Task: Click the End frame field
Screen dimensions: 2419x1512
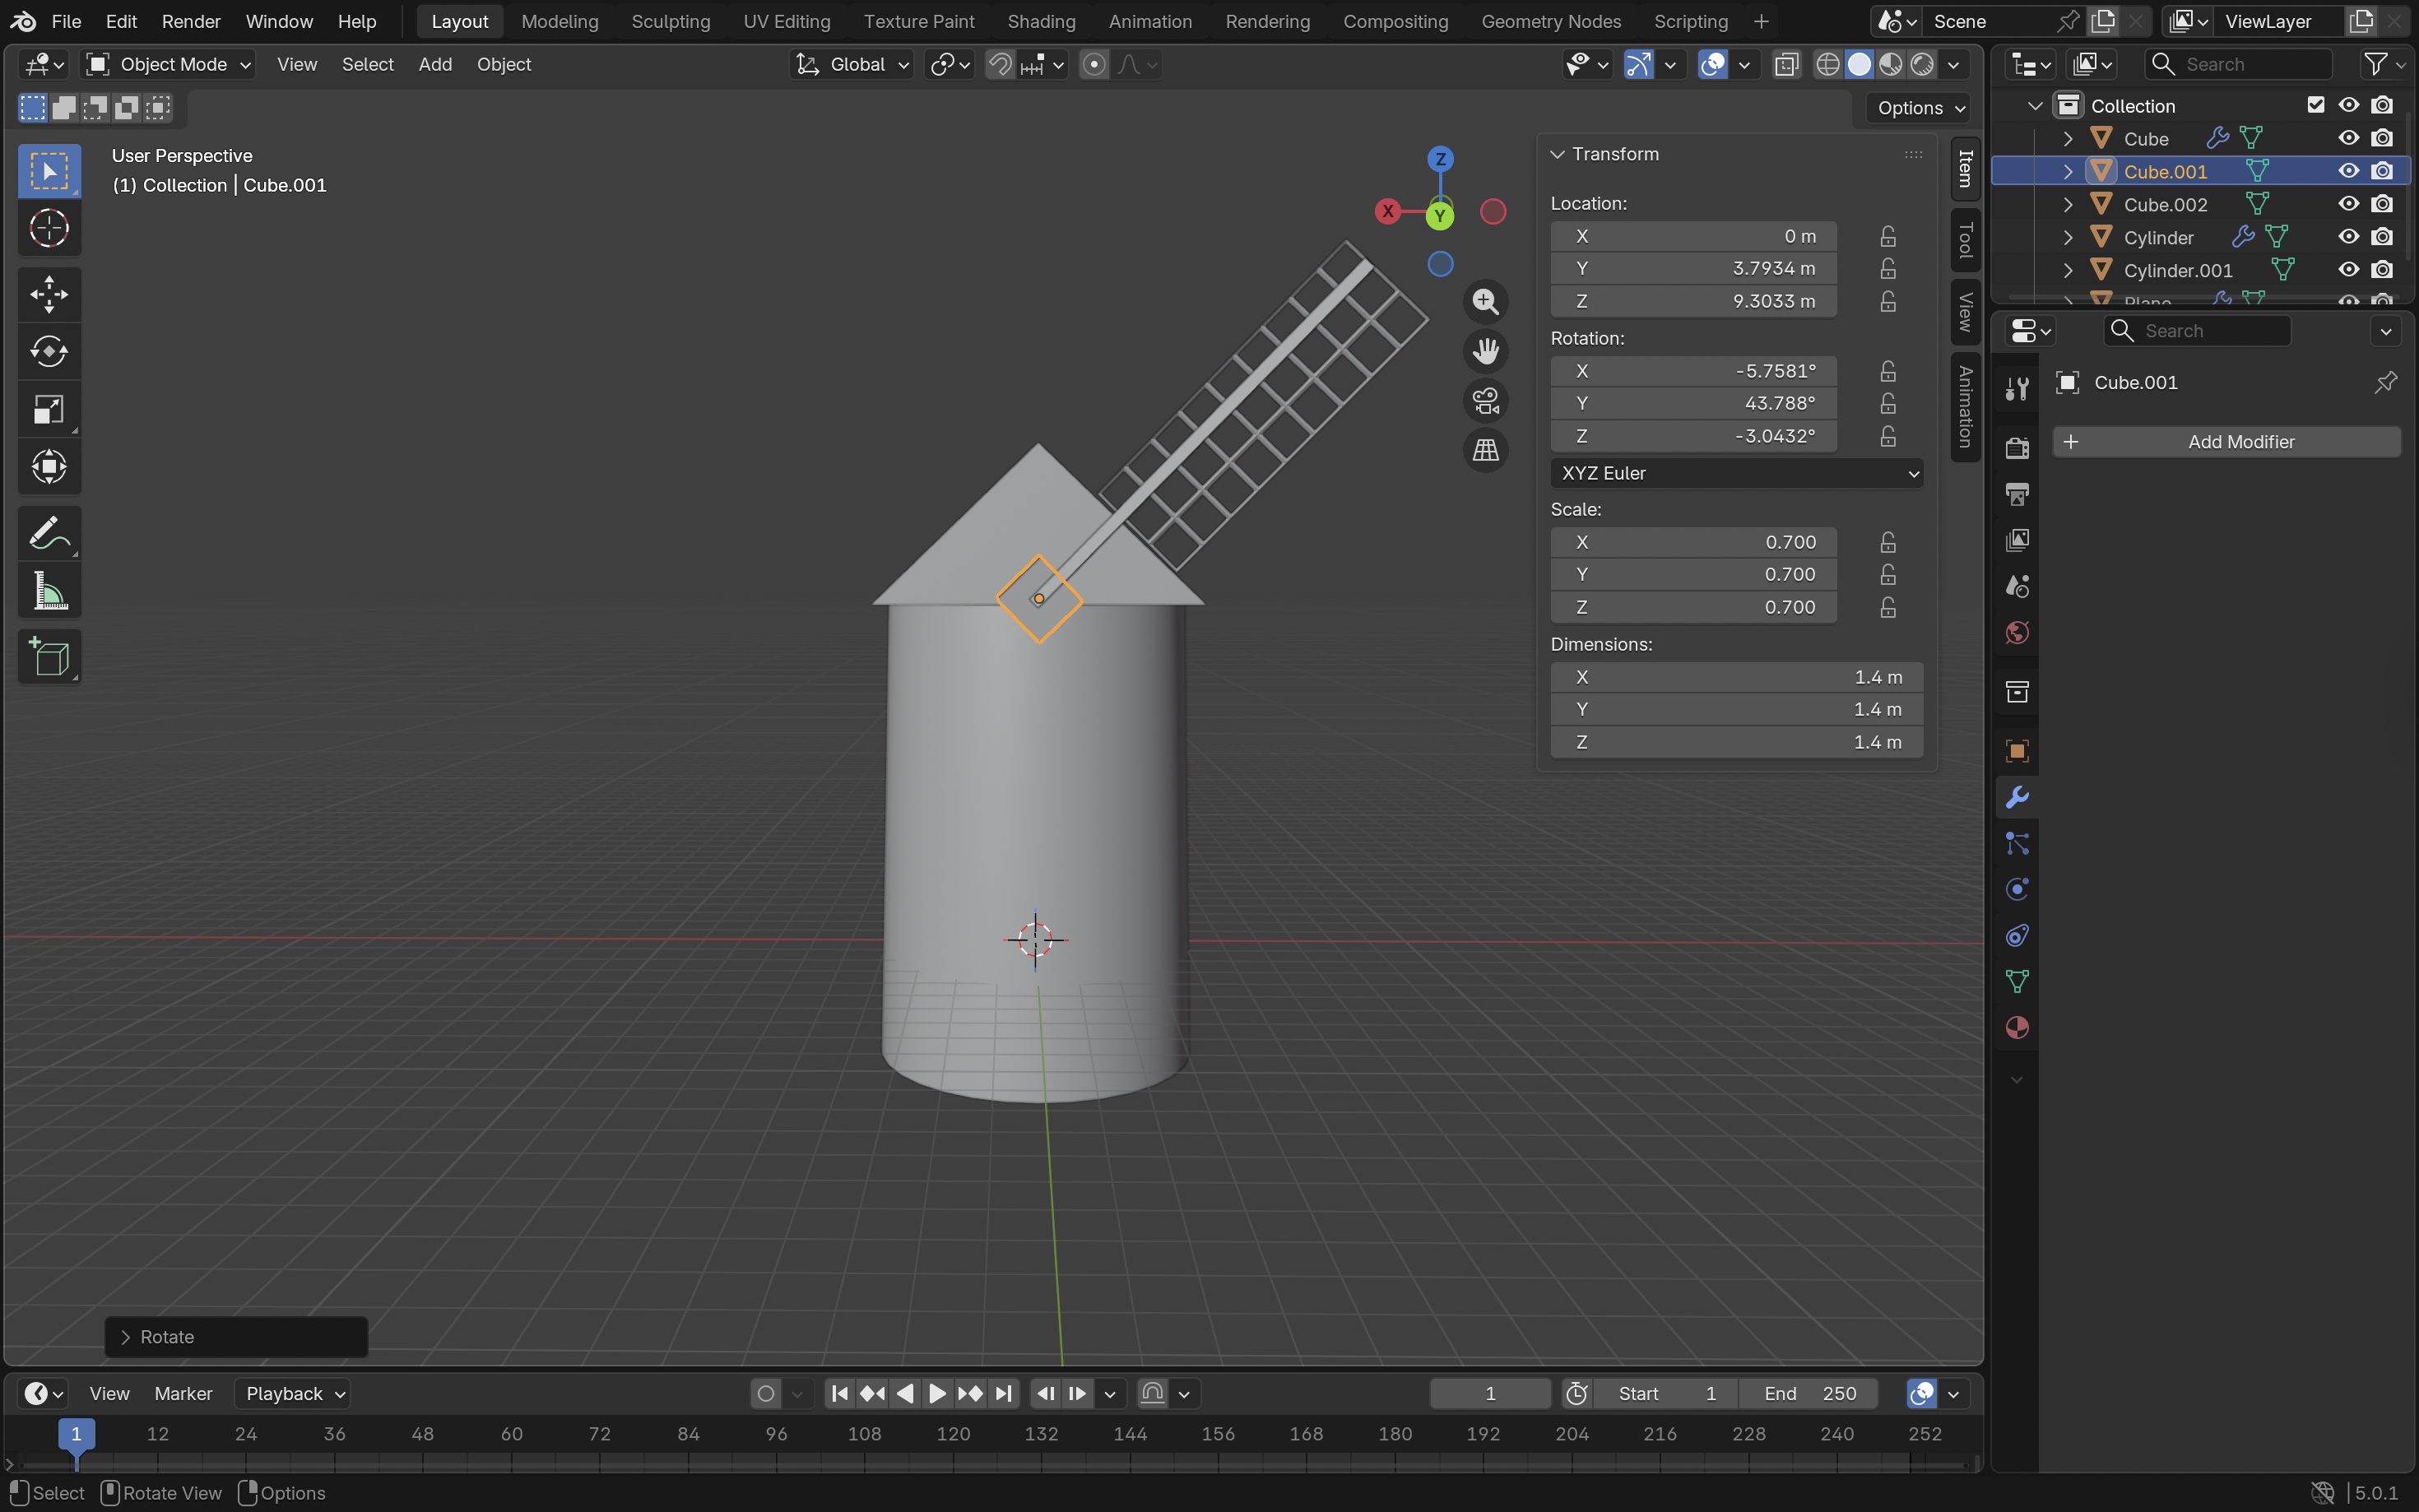Action: tap(1809, 1393)
